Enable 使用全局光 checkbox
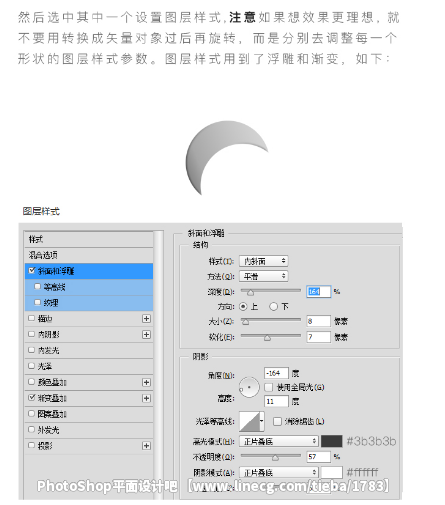445x505 pixels. (x=268, y=387)
